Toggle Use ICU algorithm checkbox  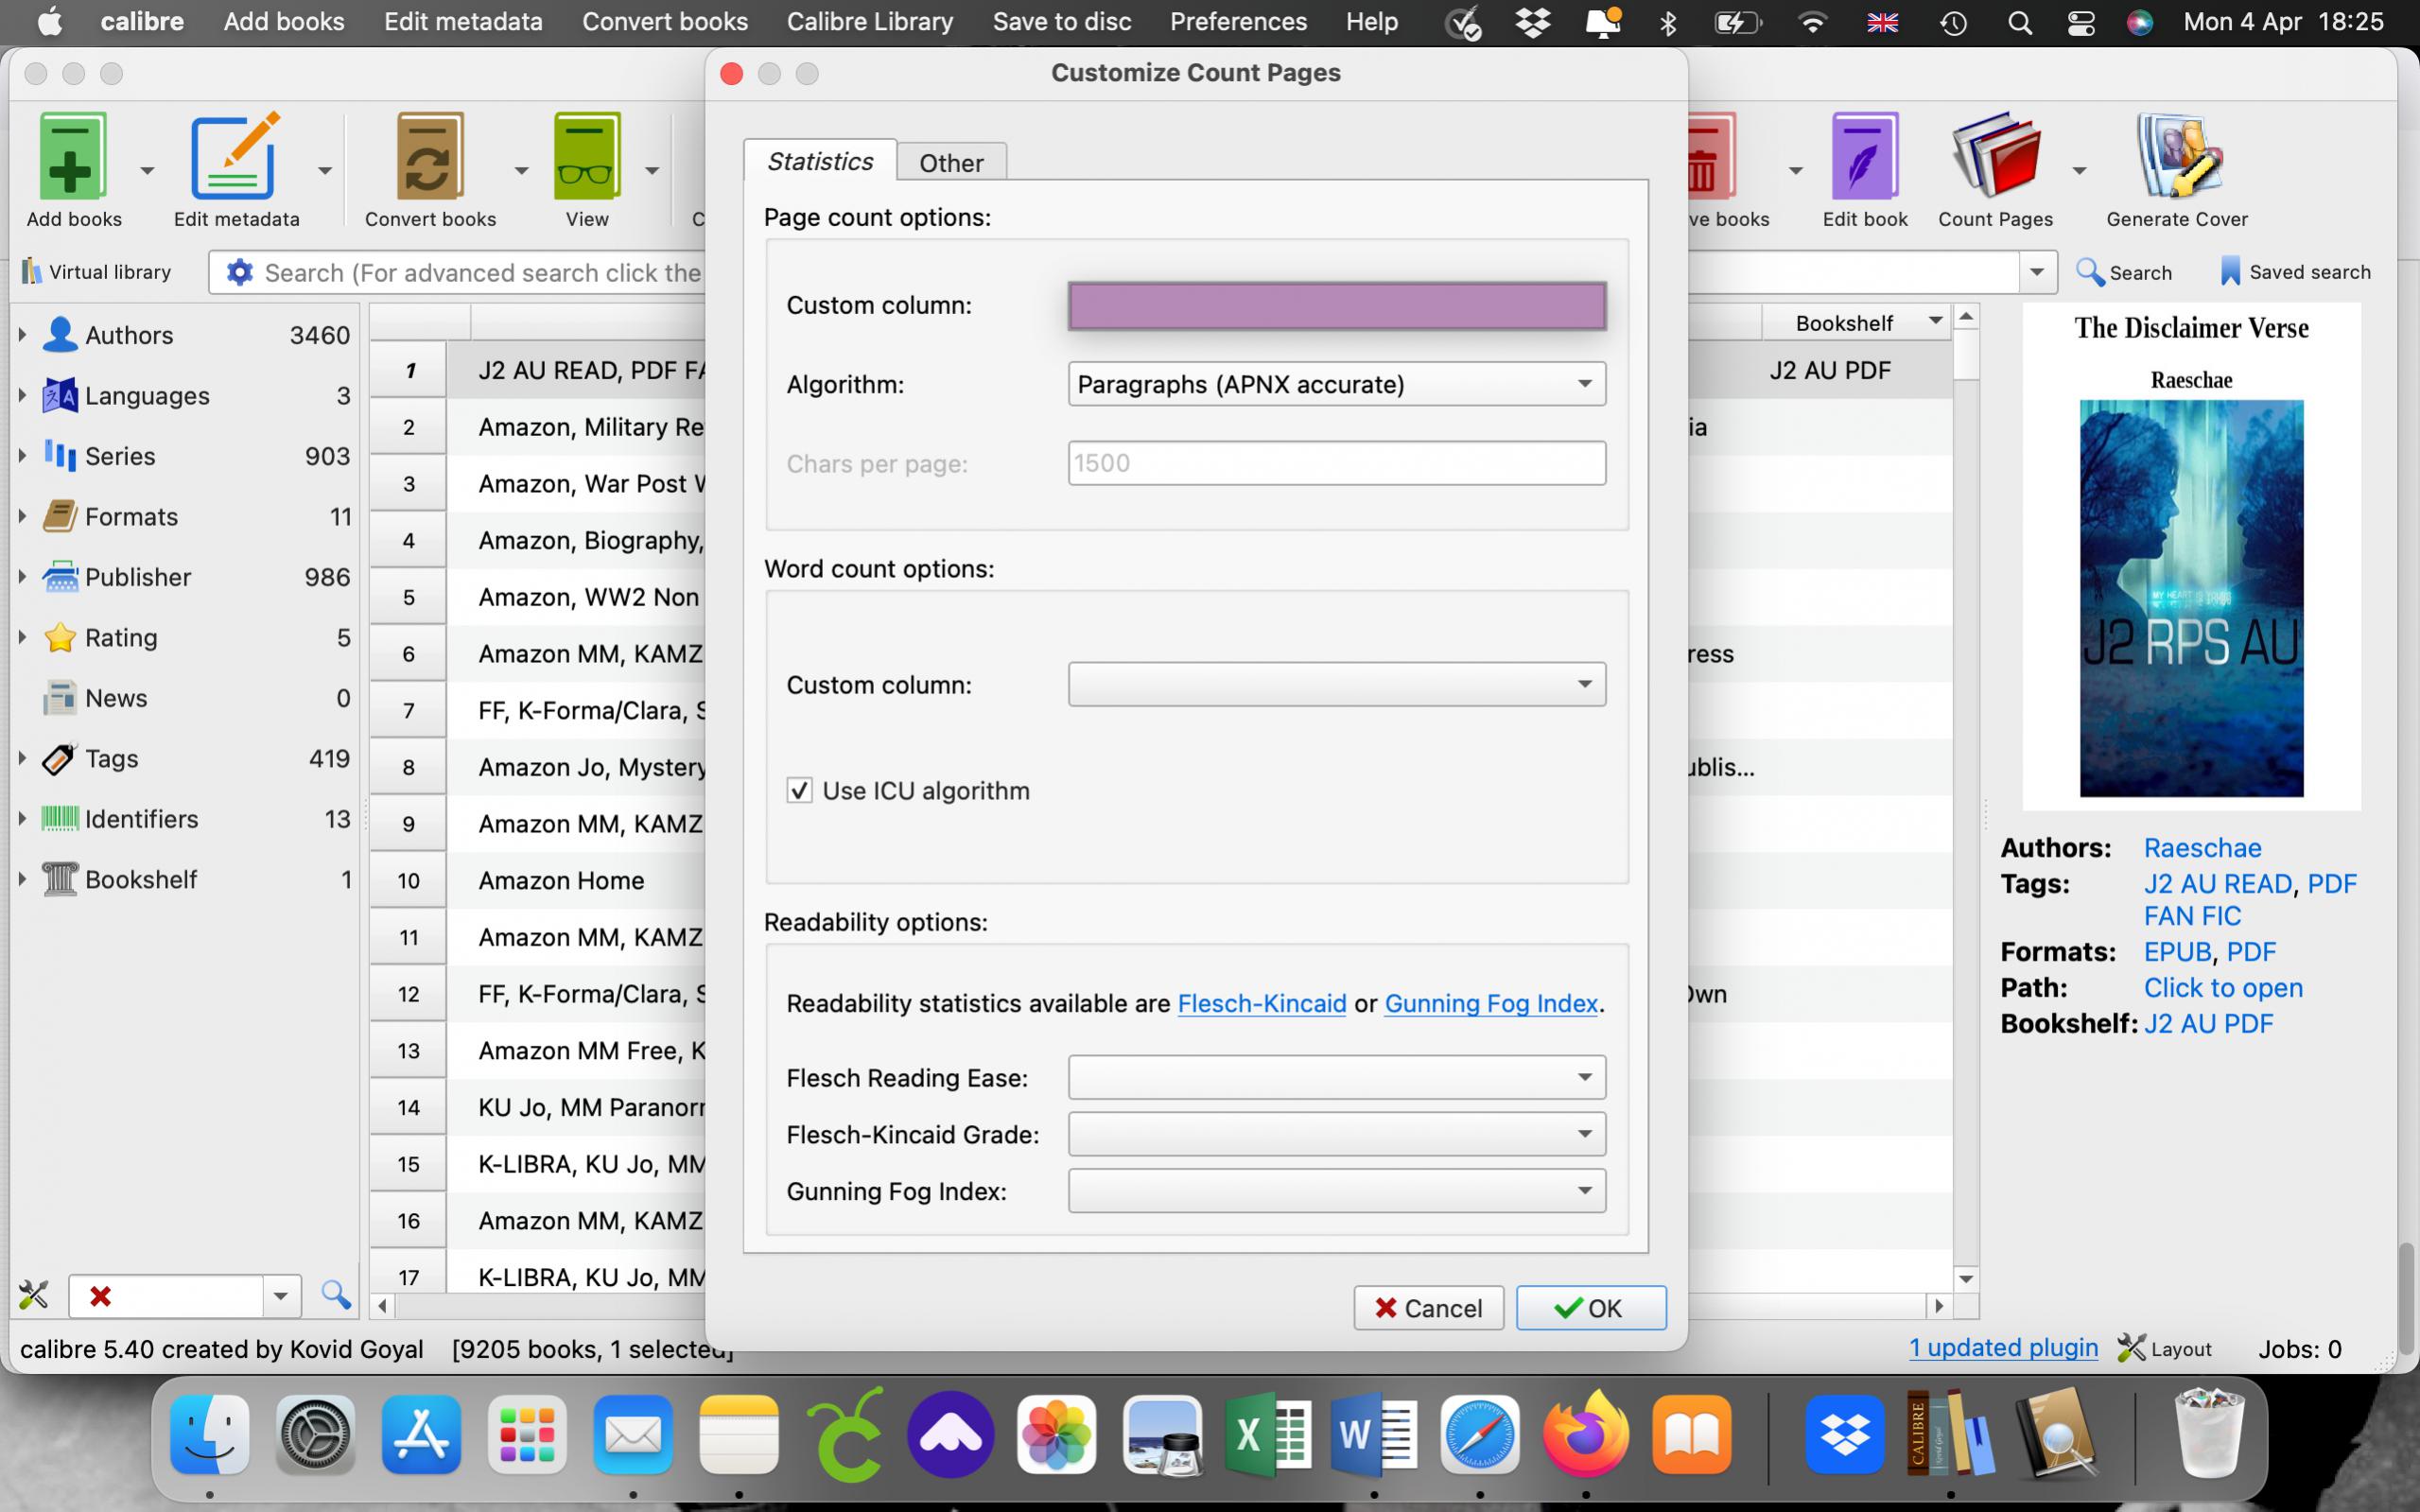click(x=799, y=790)
